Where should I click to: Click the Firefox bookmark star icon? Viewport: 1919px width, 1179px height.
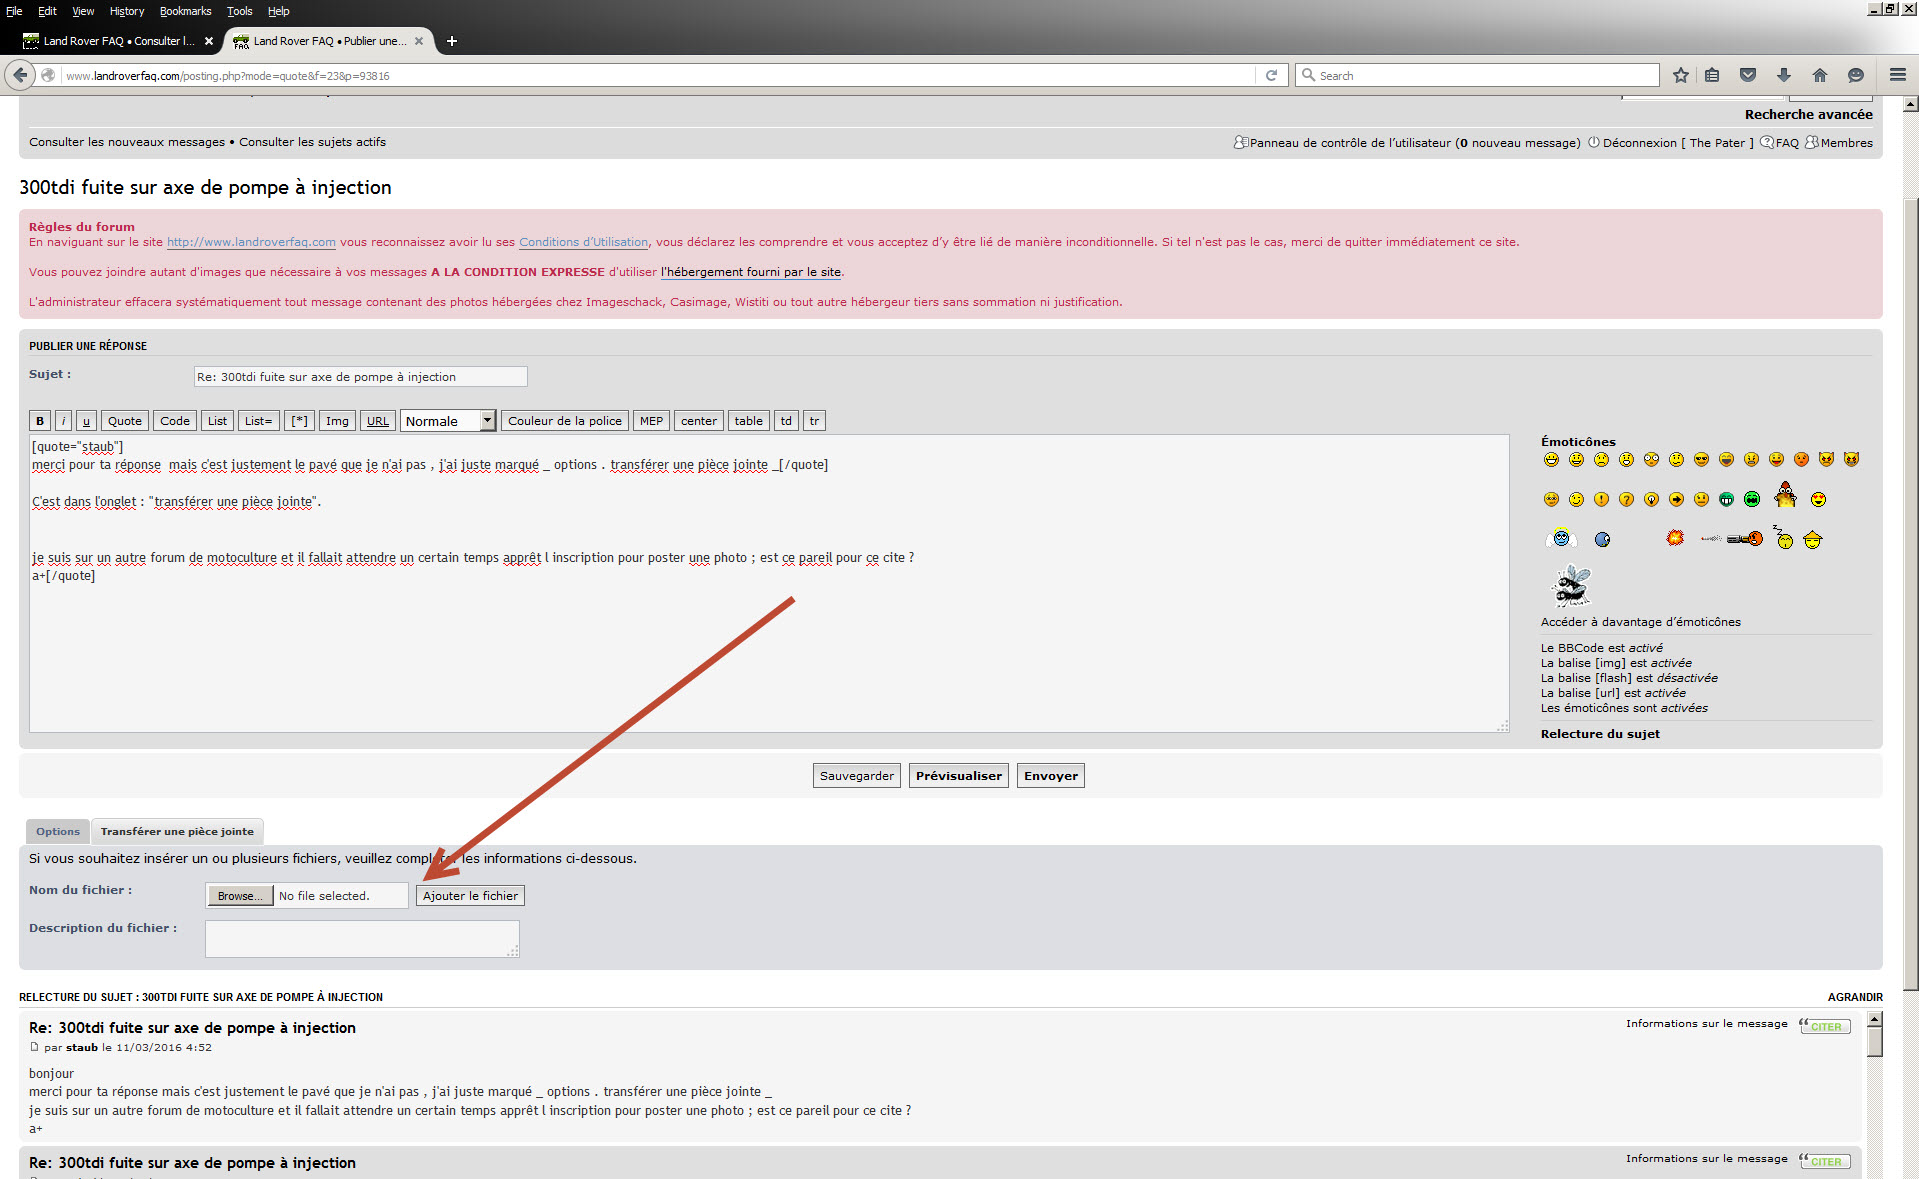pyautogui.click(x=1681, y=75)
